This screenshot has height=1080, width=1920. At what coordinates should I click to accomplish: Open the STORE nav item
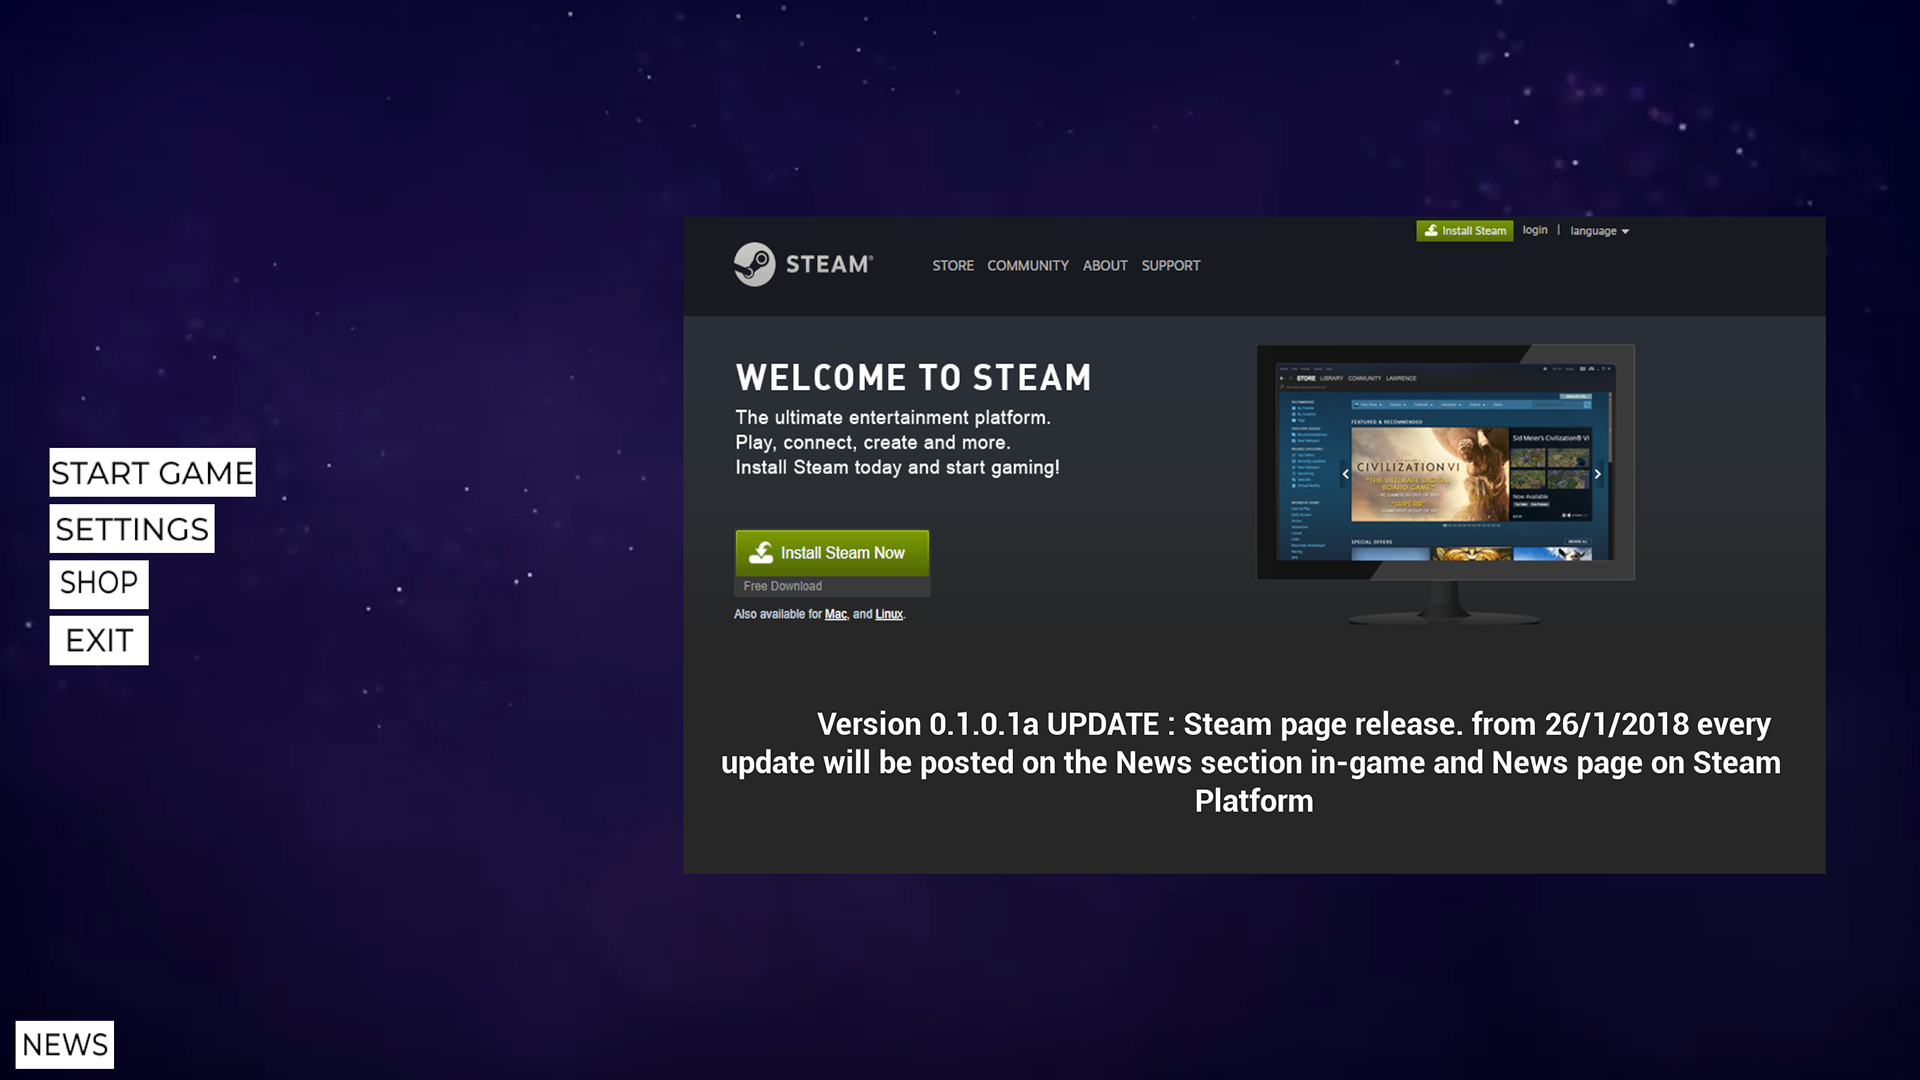pos(952,266)
